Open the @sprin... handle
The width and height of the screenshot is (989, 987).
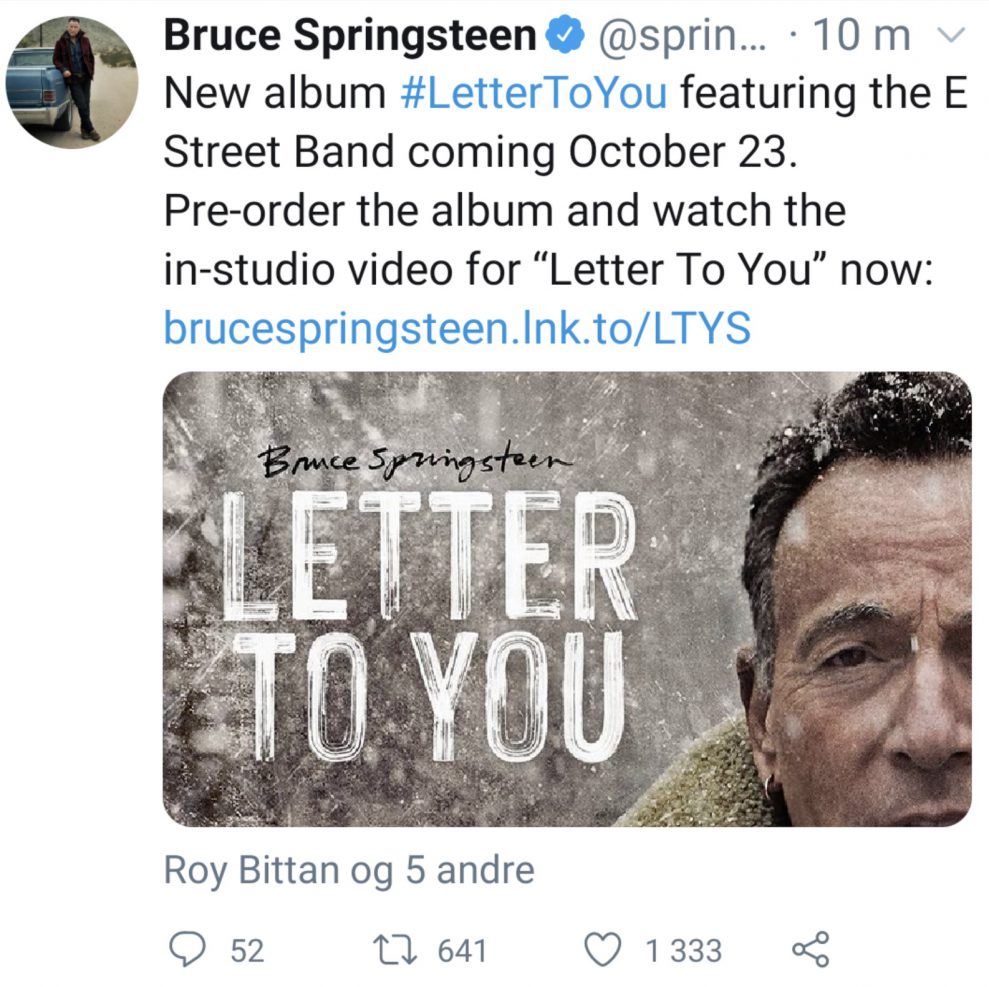coord(684,37)
